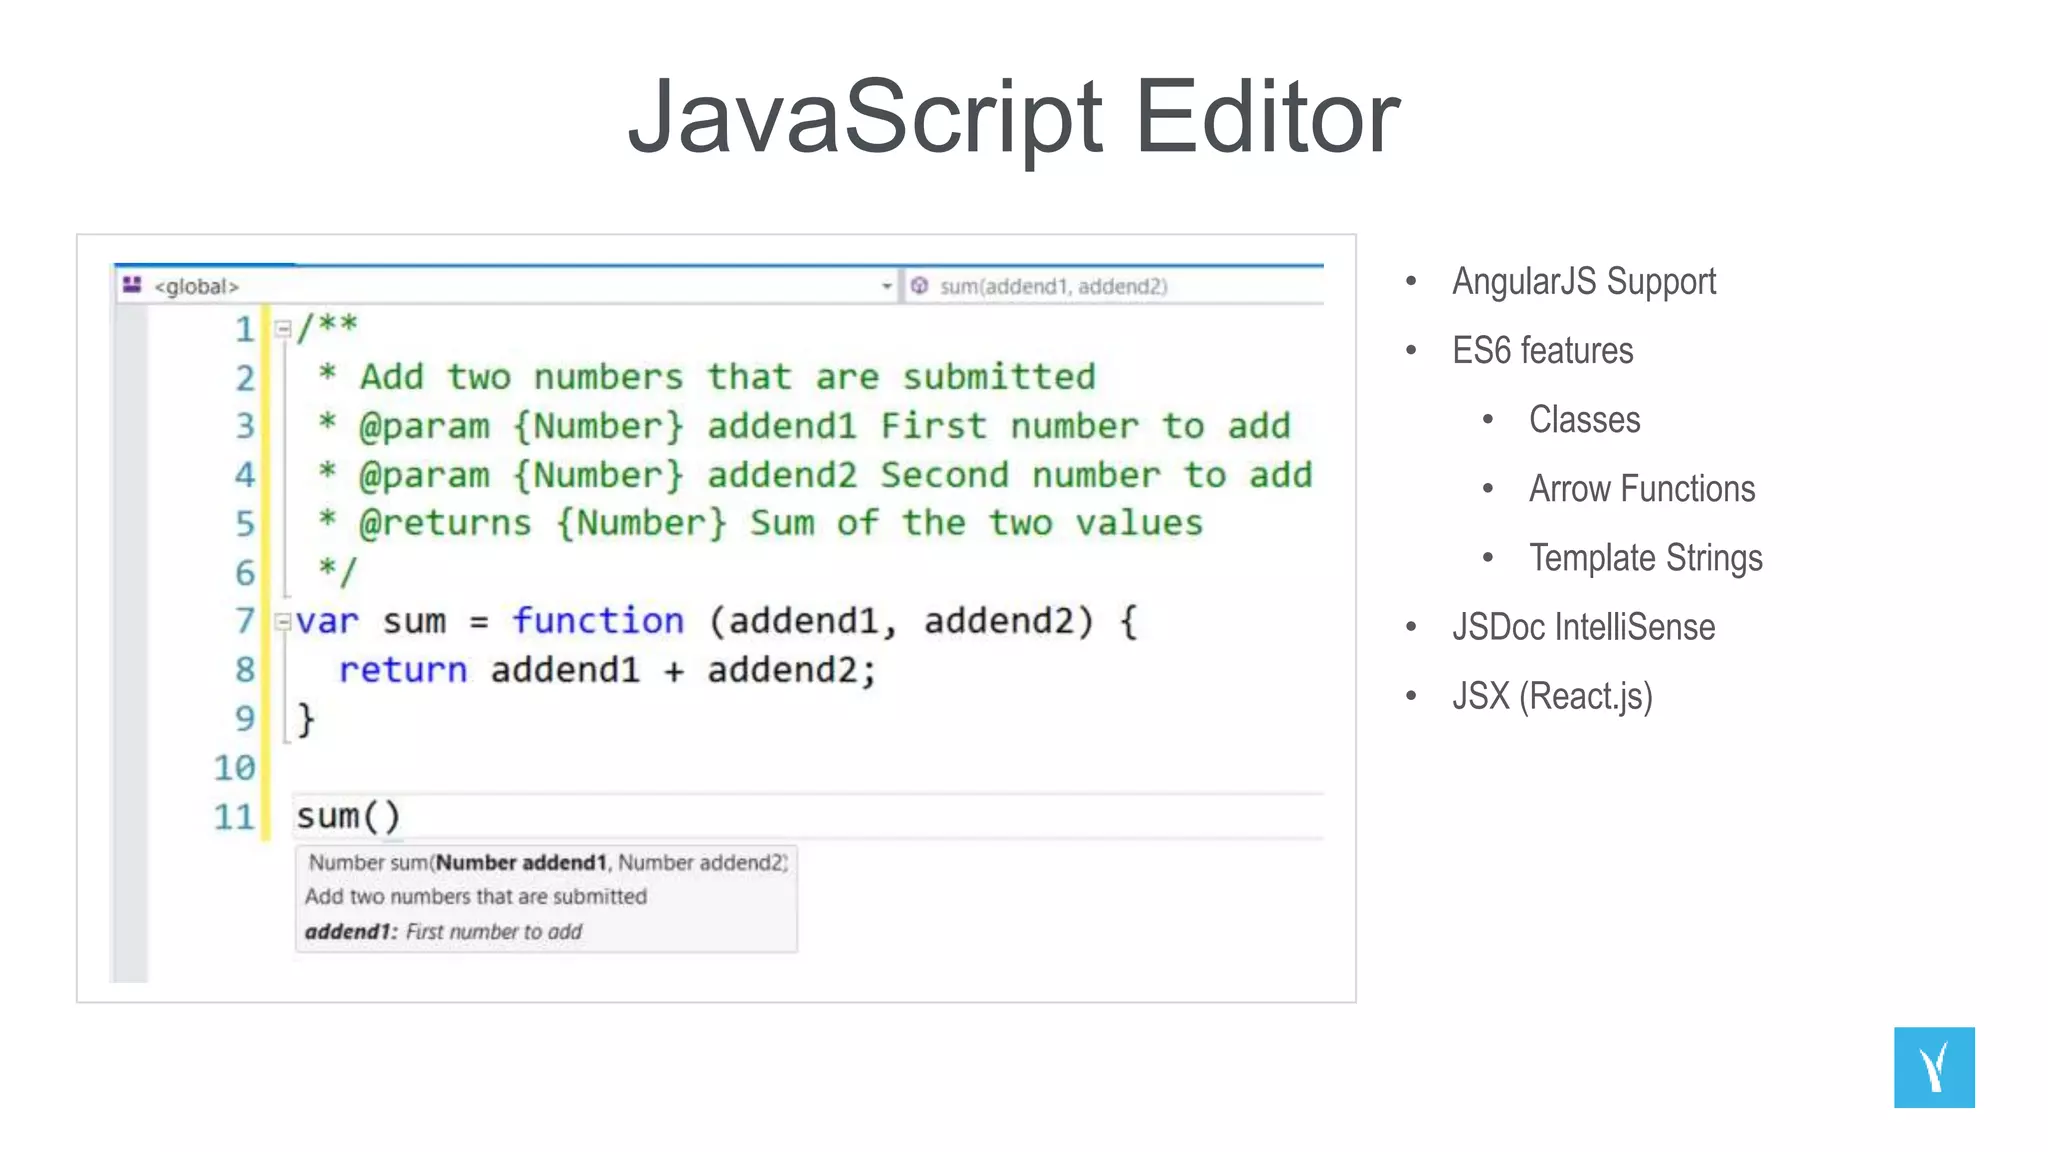Click line number 10 in the gutter
The height and width of the screenshot is (1152, 2048).
point(235,767)
